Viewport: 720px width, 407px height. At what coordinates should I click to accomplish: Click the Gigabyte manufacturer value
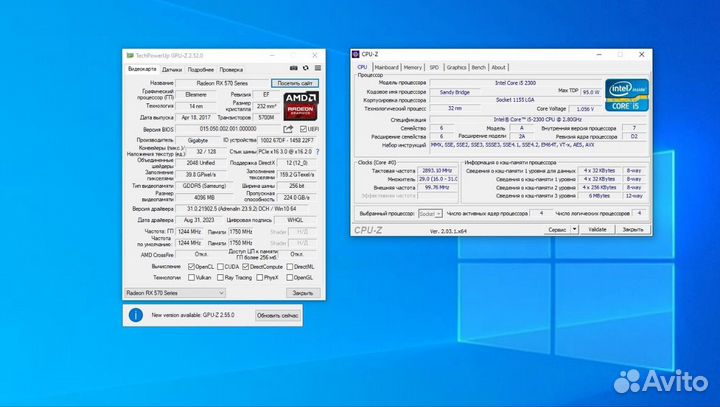pos(198,141)
